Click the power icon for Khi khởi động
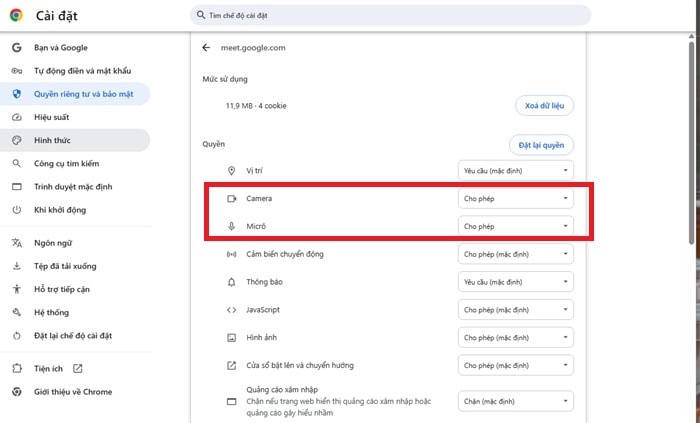The image size is (700, 423). tap(17, 210)
